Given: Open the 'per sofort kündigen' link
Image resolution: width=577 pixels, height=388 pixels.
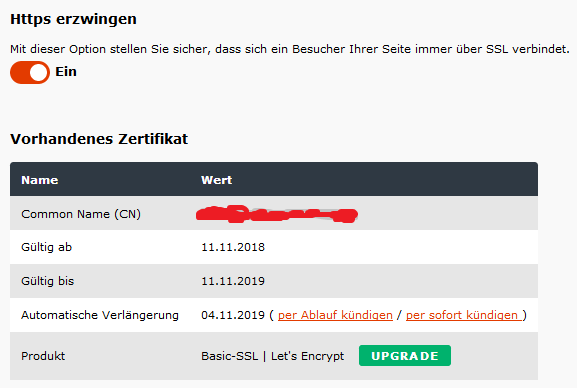Looking at the screenshot, I should click(464, 315).
